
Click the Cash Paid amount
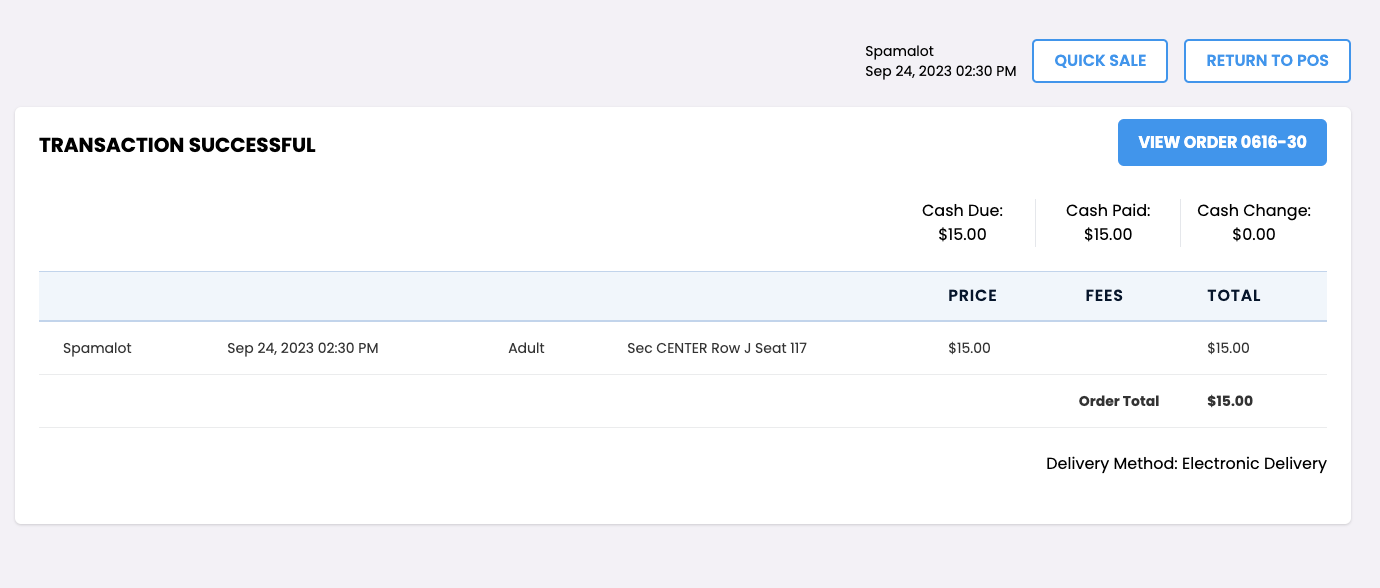[x=1108, y=235]
